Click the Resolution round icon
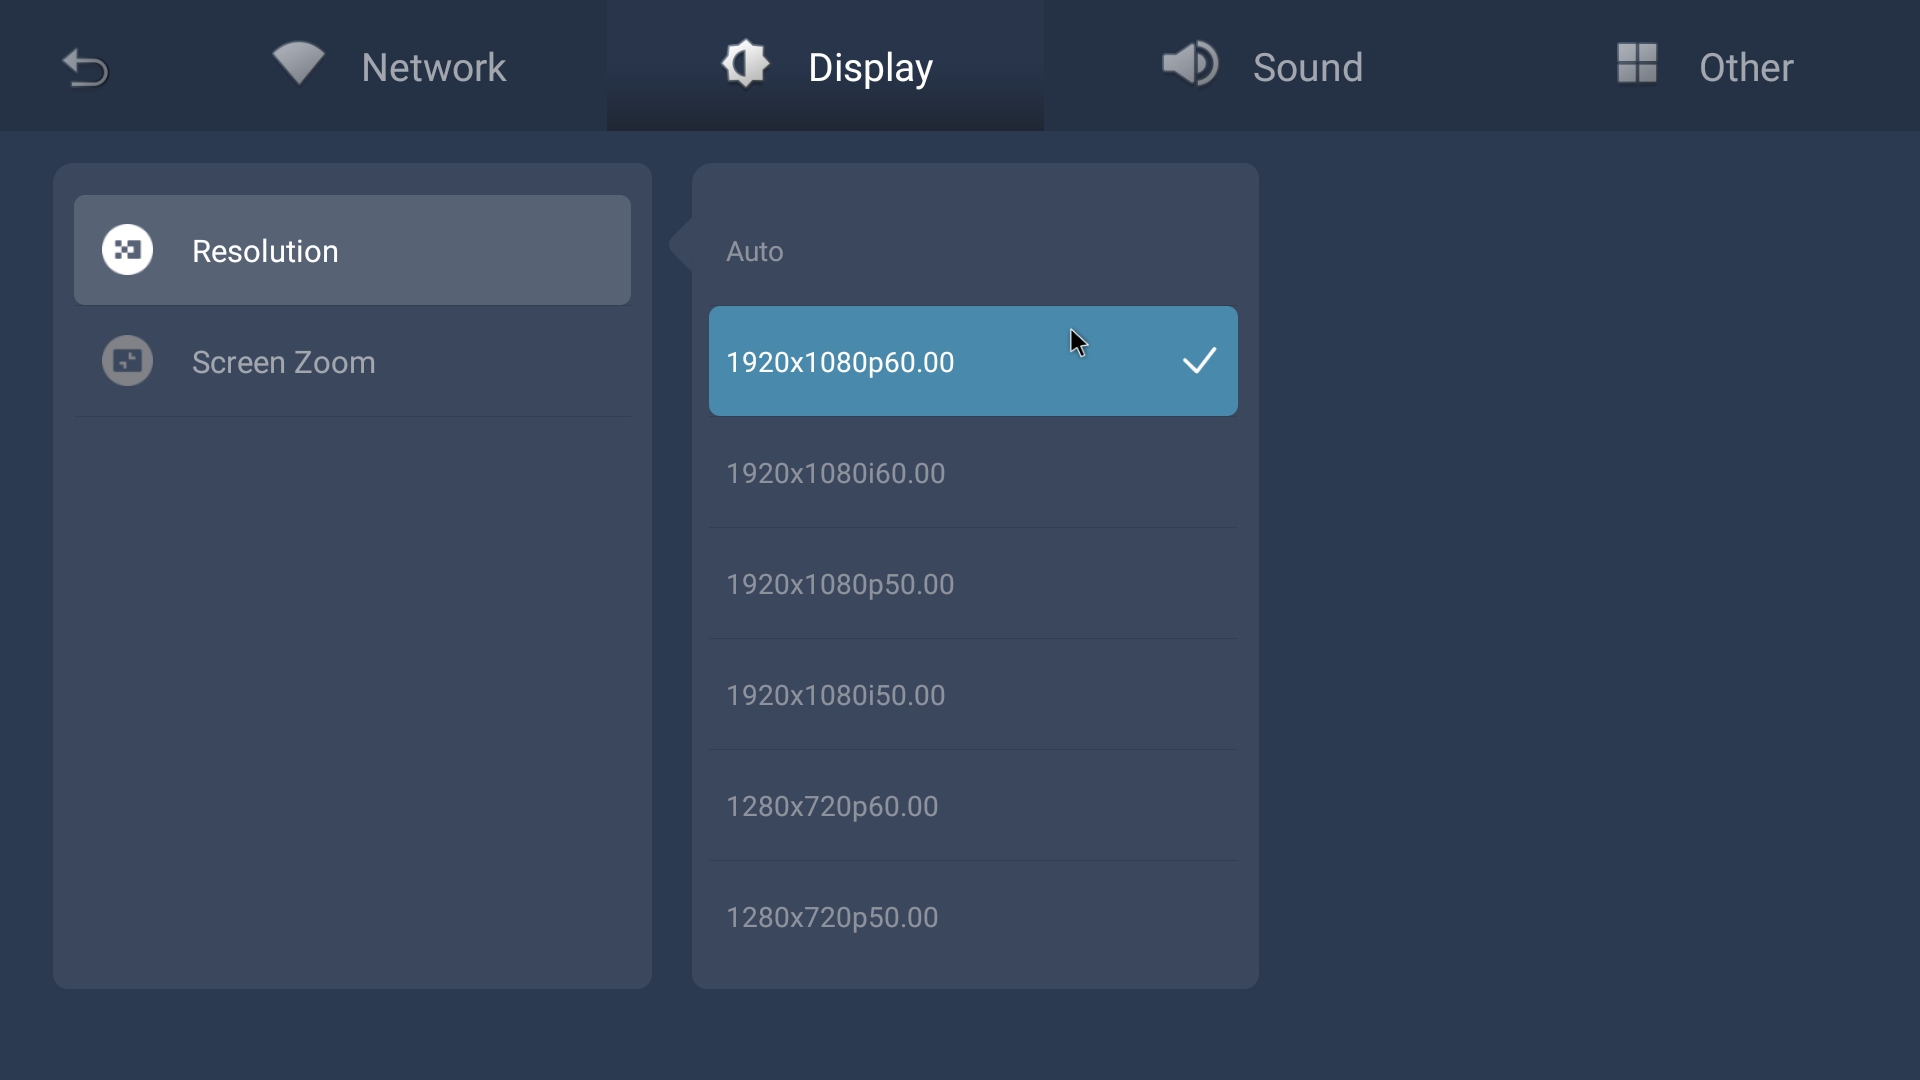The height and width of the screenshot is (1080, 1920). pos(127,250)
